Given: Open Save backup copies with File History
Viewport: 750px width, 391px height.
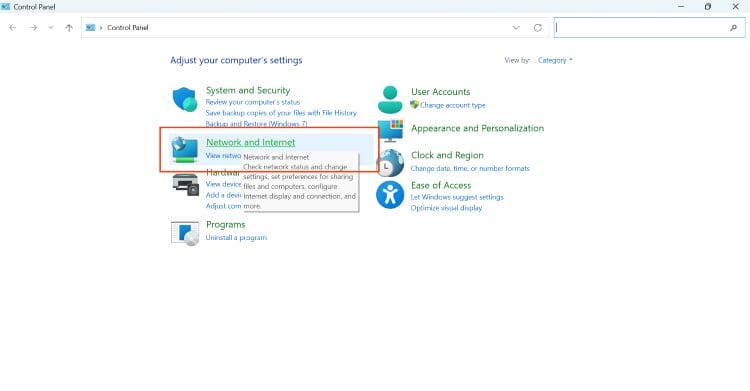Looking at the screenshot, I should (281, 113).
